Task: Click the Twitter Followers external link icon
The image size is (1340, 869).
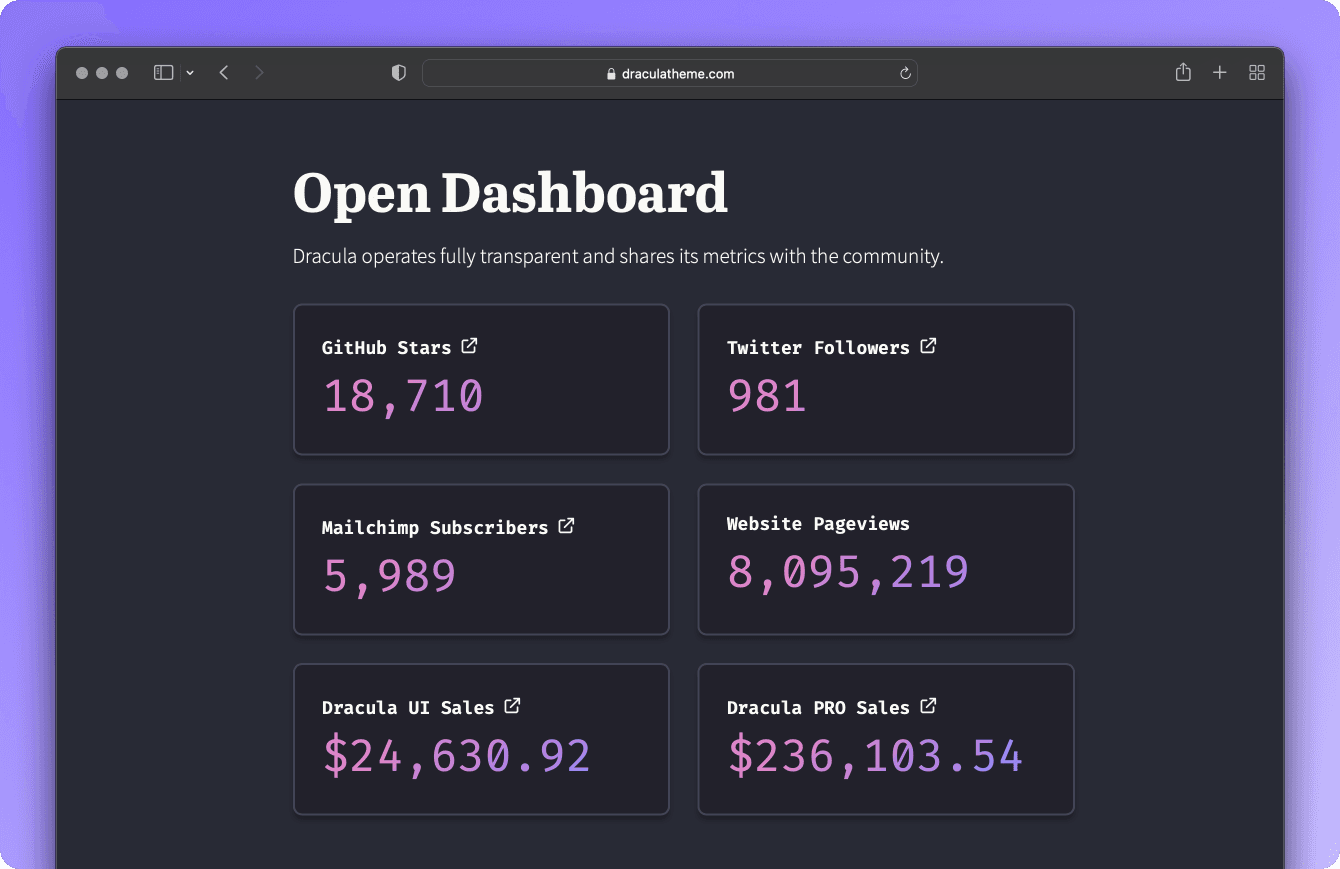Action: (928, 345)
